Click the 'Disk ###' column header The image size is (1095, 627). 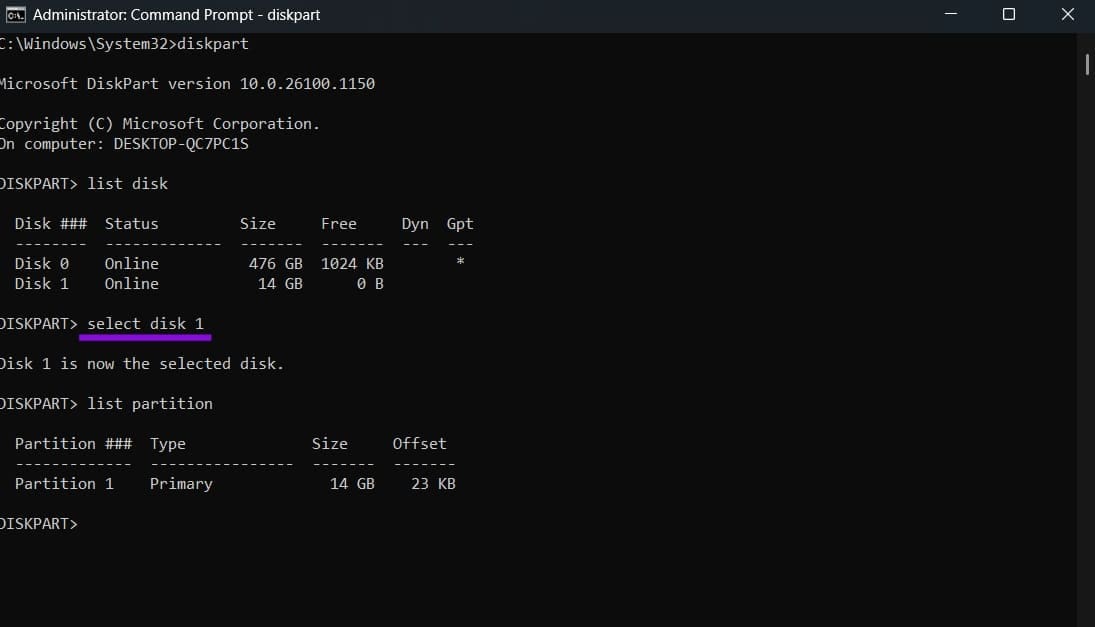51,223
